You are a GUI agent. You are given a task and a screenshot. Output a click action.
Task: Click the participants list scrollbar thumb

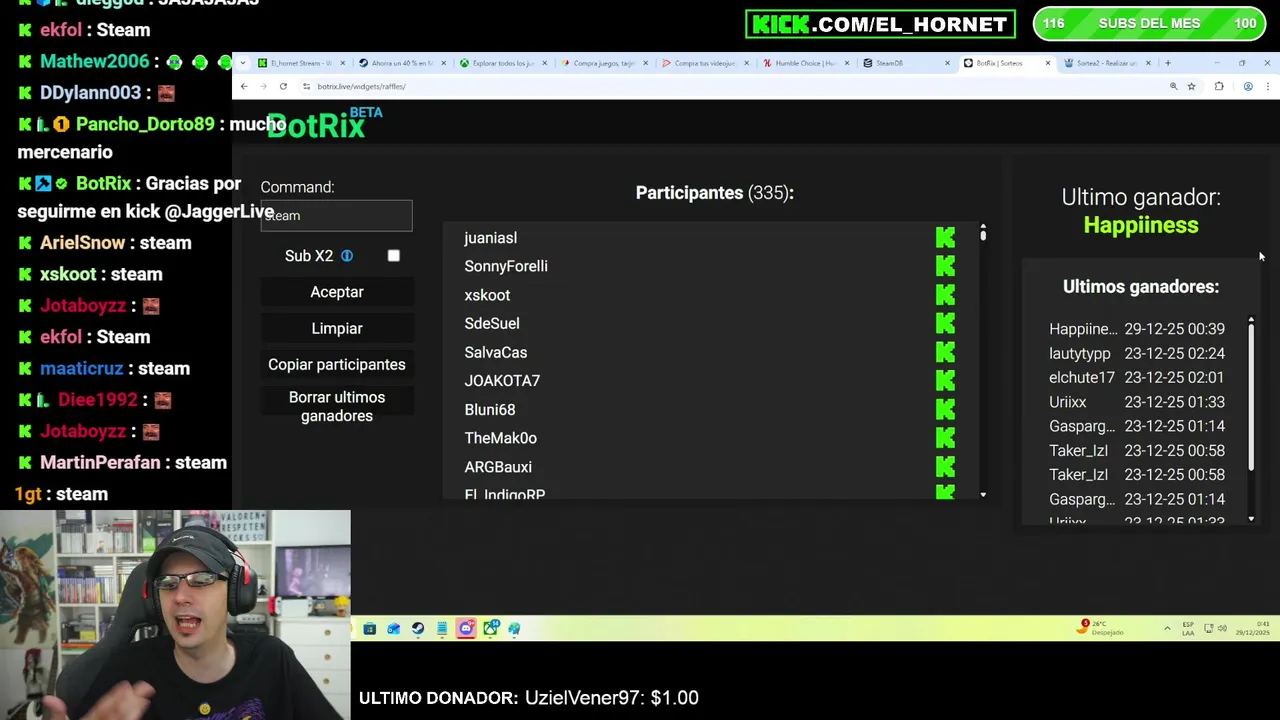[x=983, y=235]
